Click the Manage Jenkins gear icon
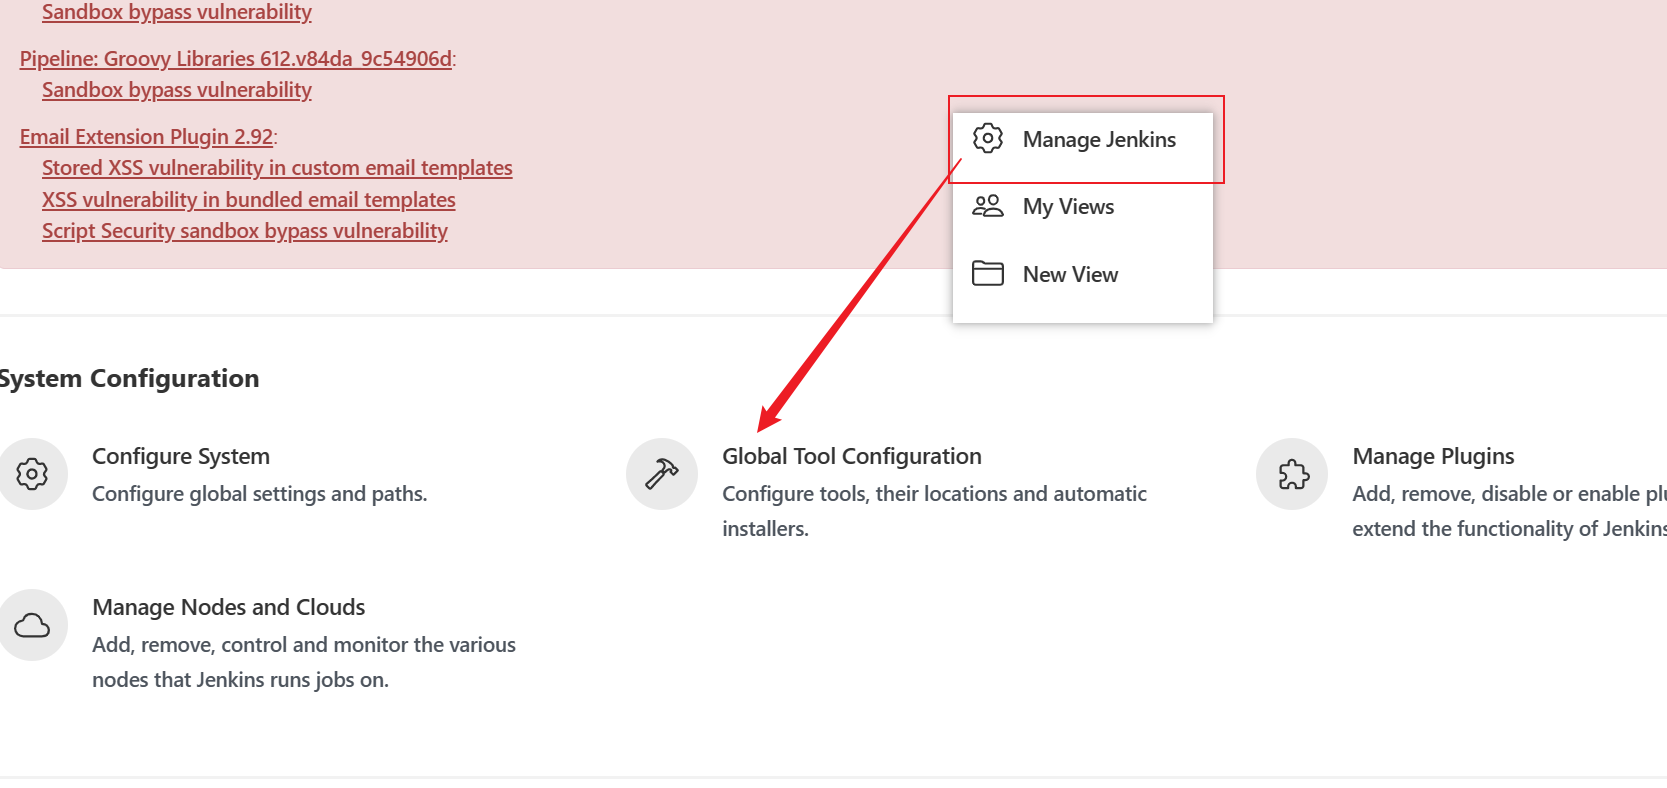 click(988, 139)
